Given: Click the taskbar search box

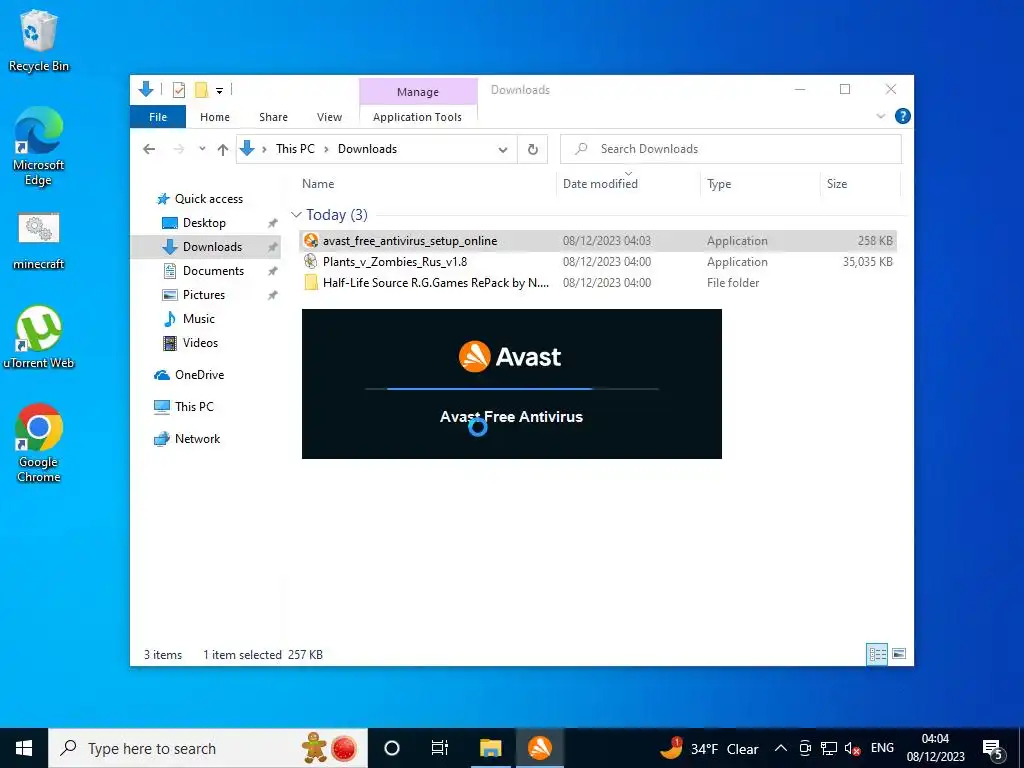Looking at the screenshot, I should (x=208, y=748).
